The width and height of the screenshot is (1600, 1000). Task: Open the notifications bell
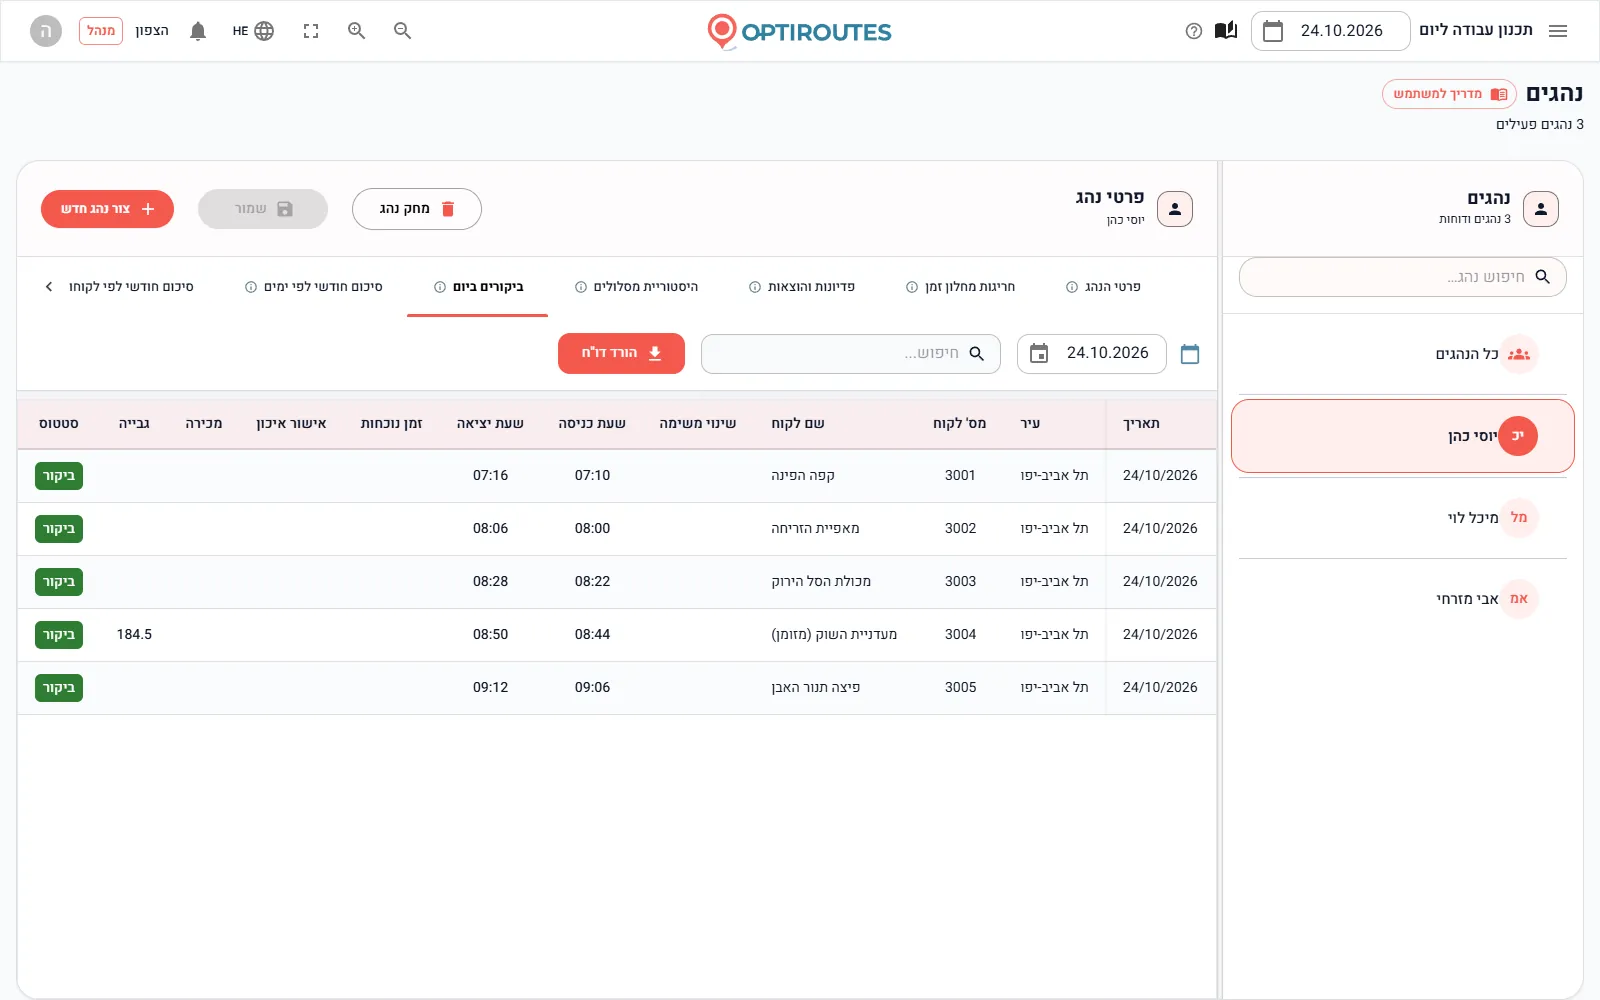coord(198,31)
